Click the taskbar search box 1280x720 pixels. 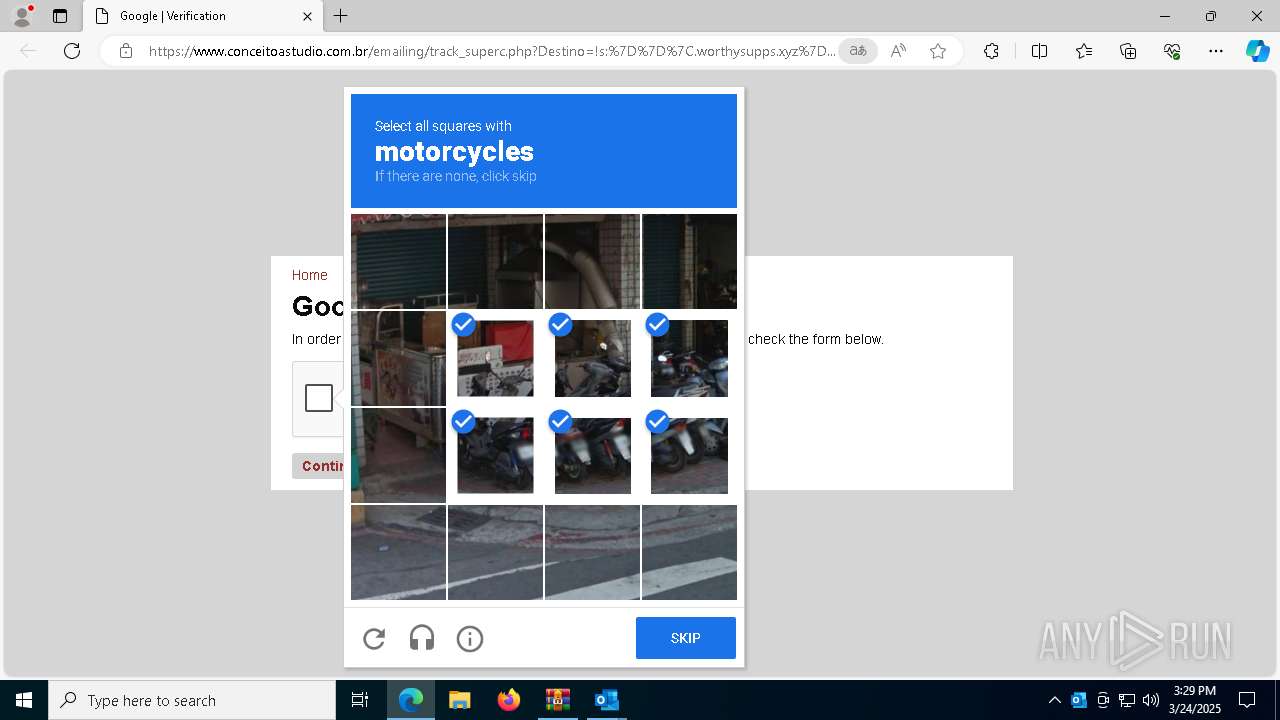coord(192,700)
